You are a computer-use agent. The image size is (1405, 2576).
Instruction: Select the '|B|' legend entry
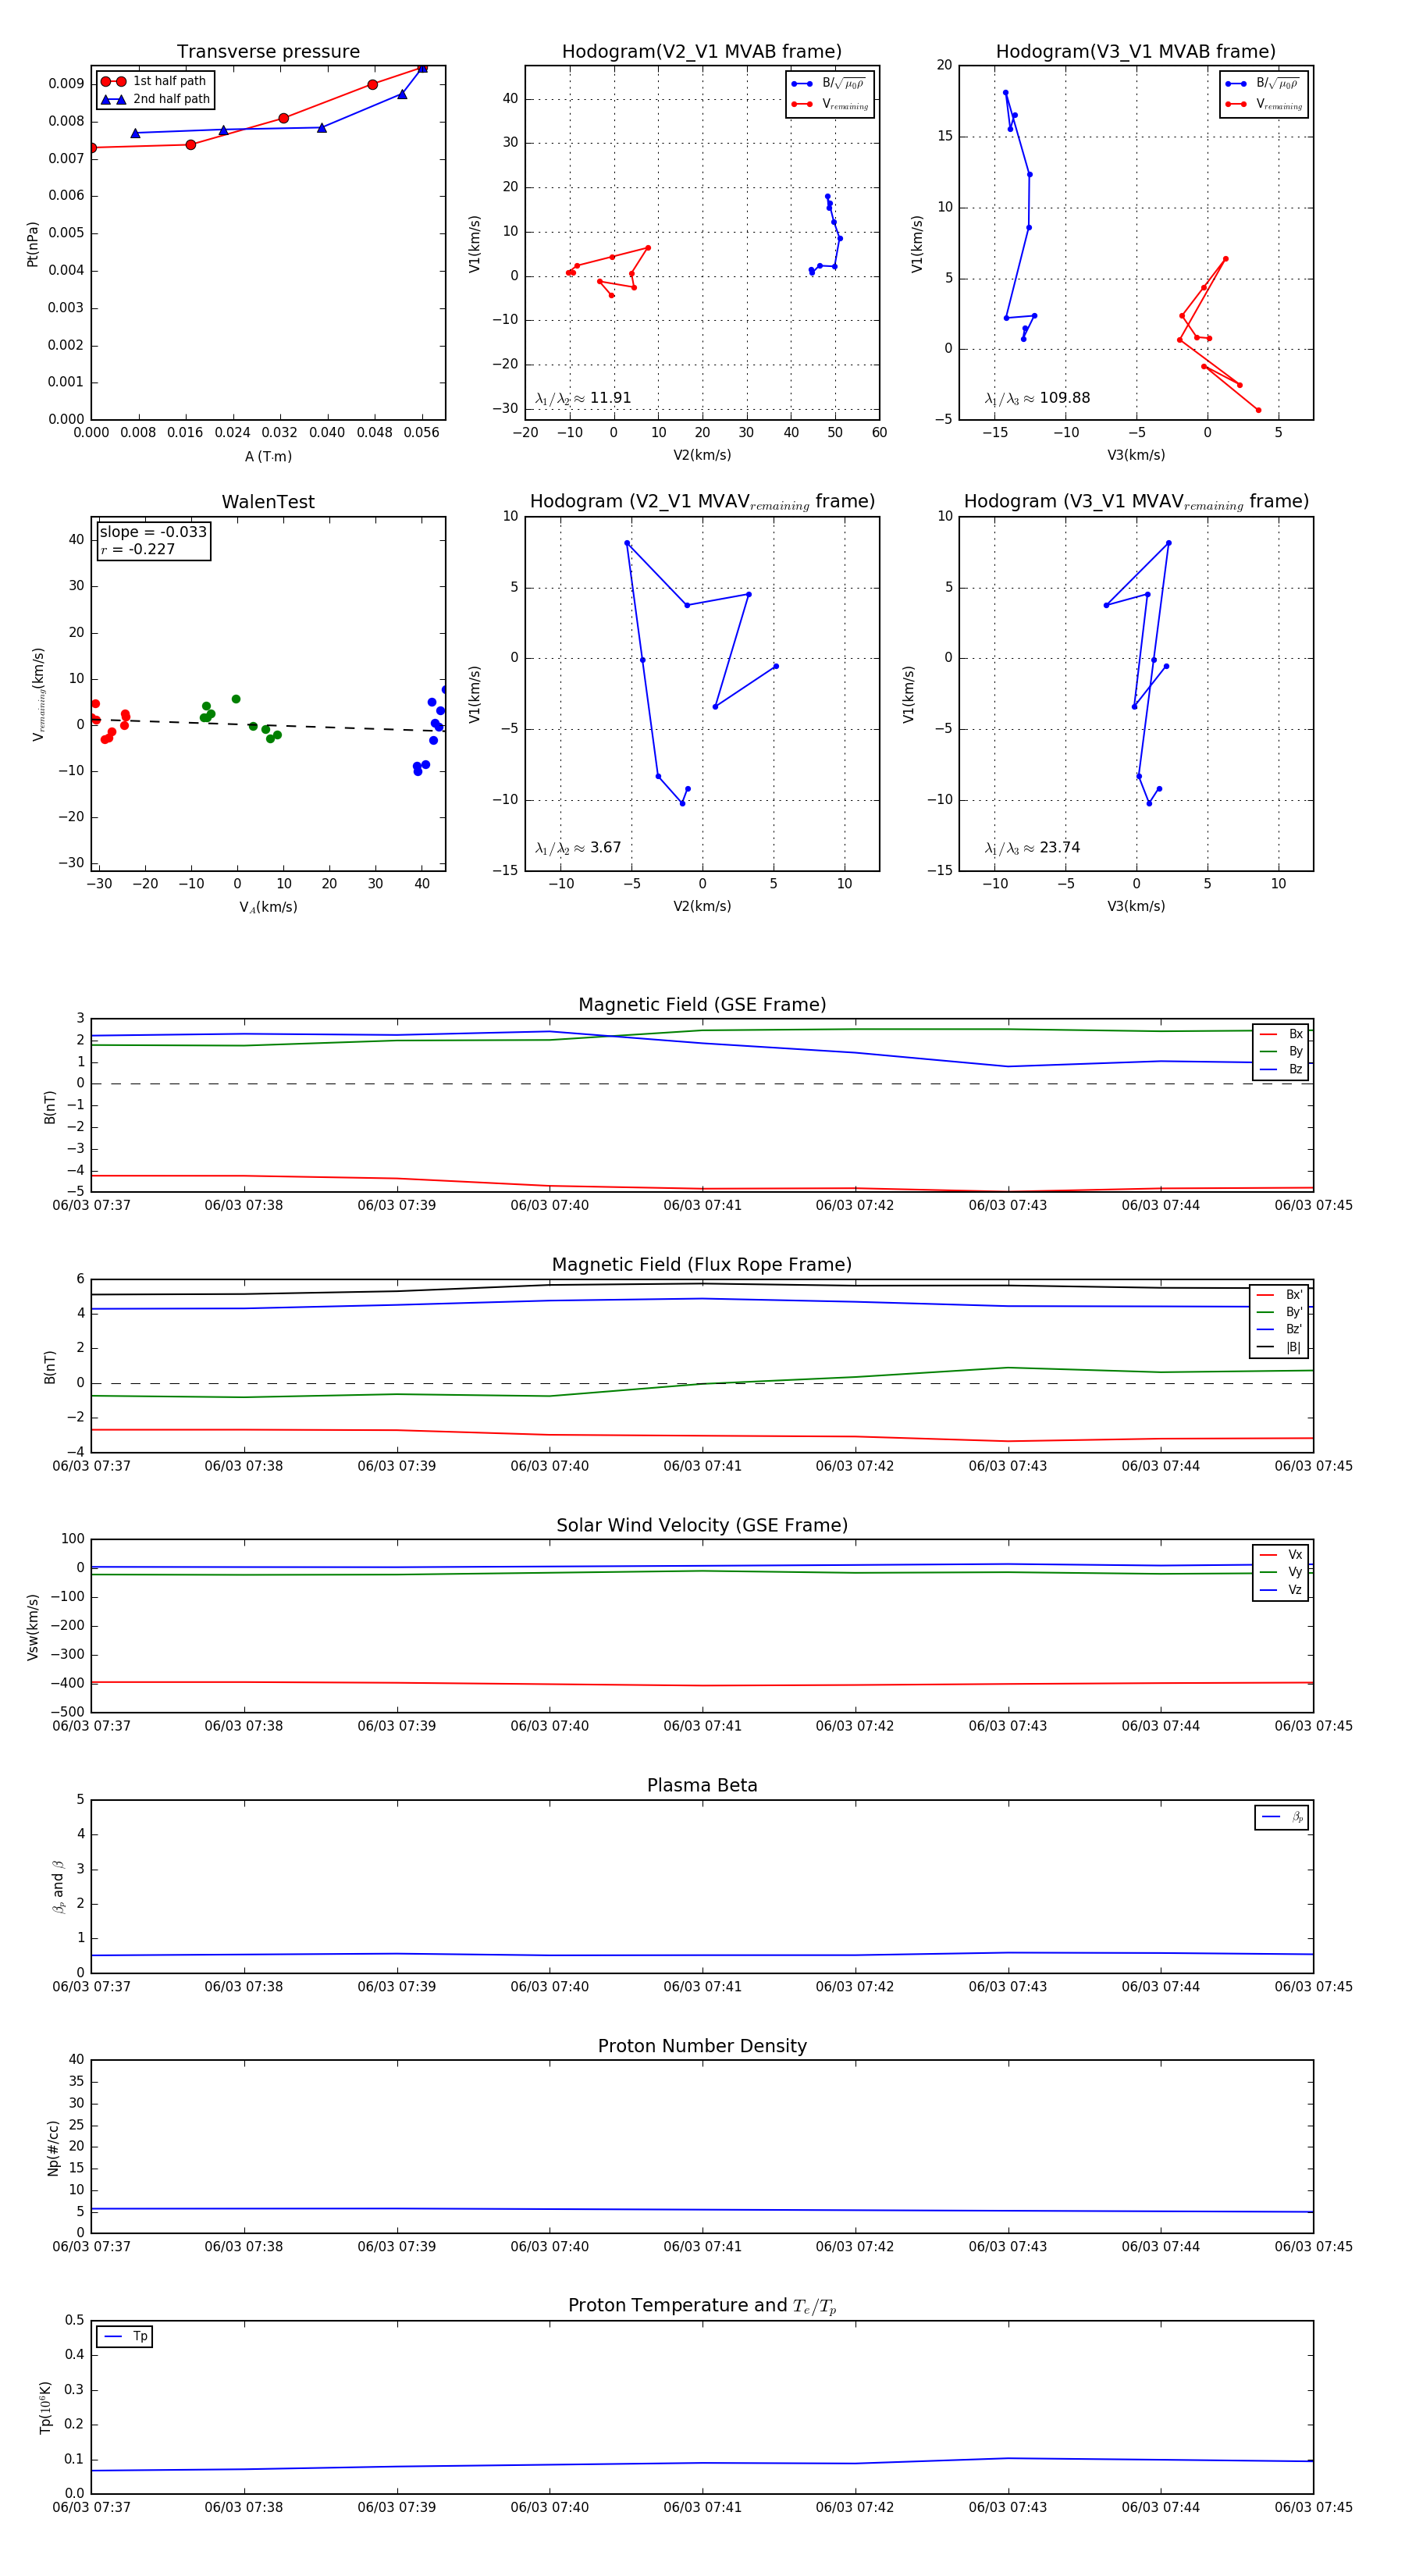[1280, 1347]
